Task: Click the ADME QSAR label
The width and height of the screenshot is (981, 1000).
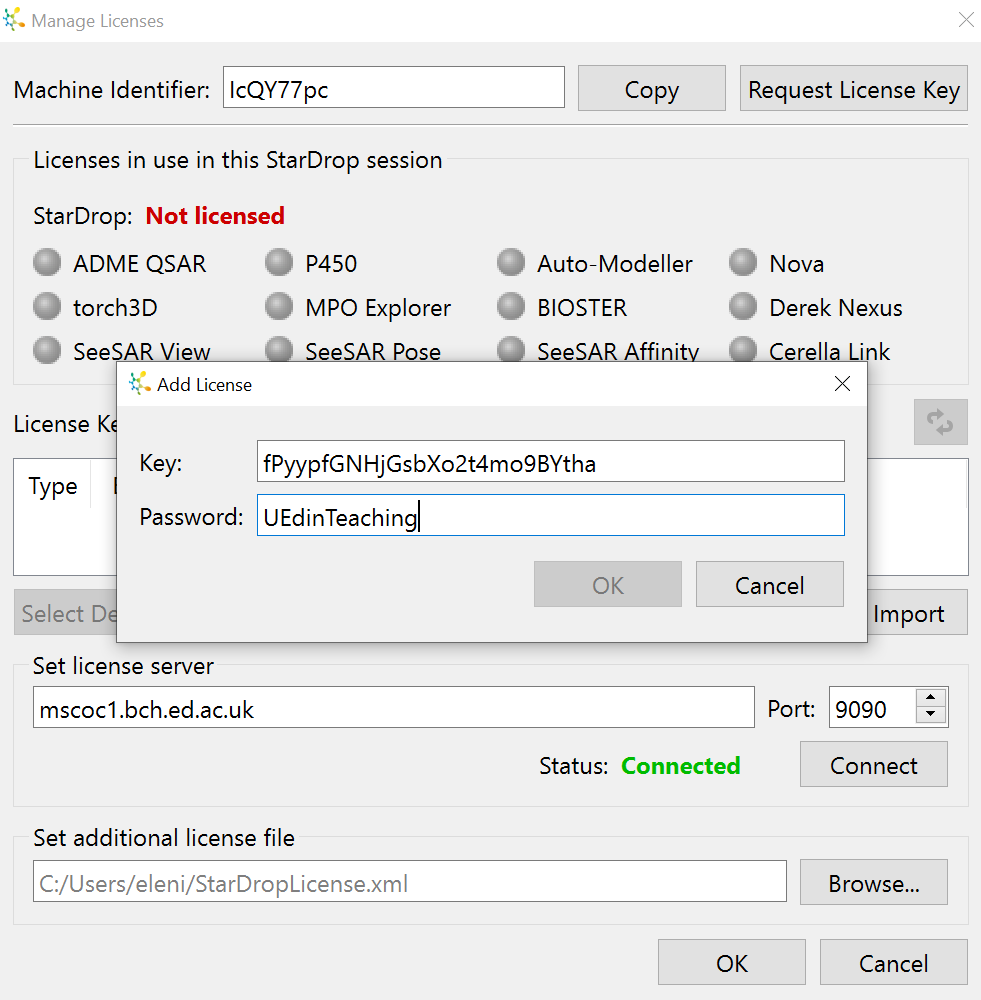Action: click(140, 263)
